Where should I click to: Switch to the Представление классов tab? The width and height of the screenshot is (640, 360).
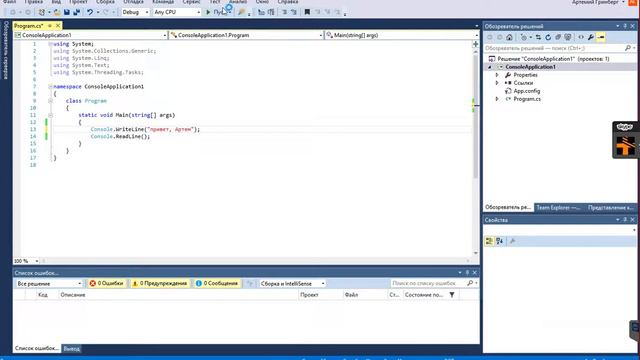click(610, 208)
